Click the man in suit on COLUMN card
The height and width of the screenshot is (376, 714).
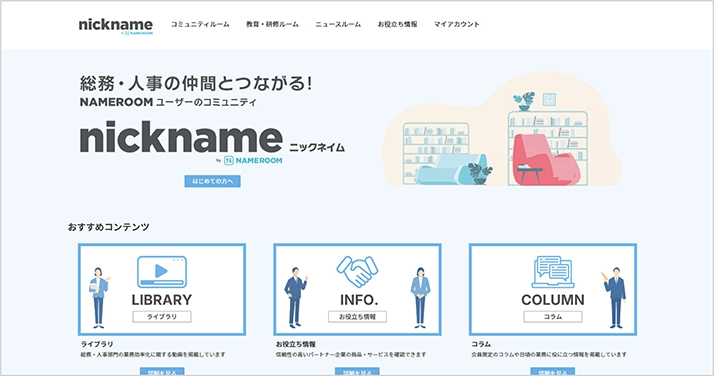[x=614, y=297]
